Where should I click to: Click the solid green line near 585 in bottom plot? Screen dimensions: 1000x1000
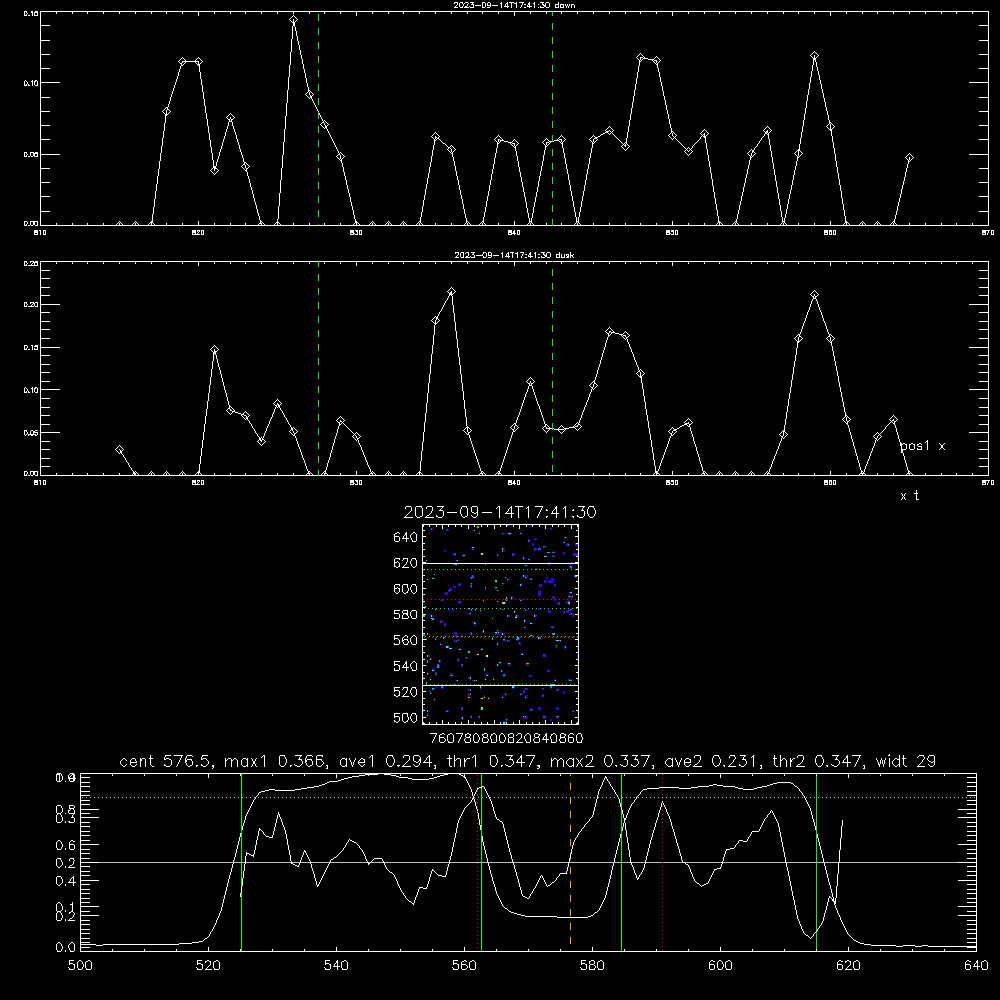(x=621, y=861)
